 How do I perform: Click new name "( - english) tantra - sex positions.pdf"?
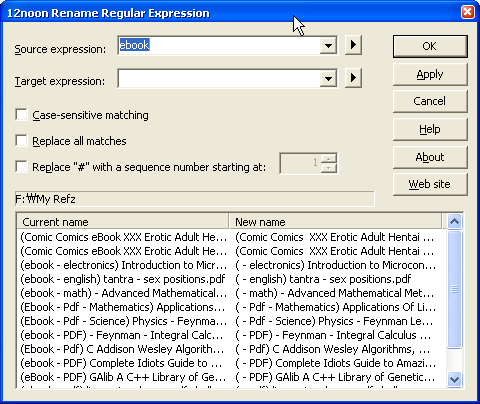(323, 279)
